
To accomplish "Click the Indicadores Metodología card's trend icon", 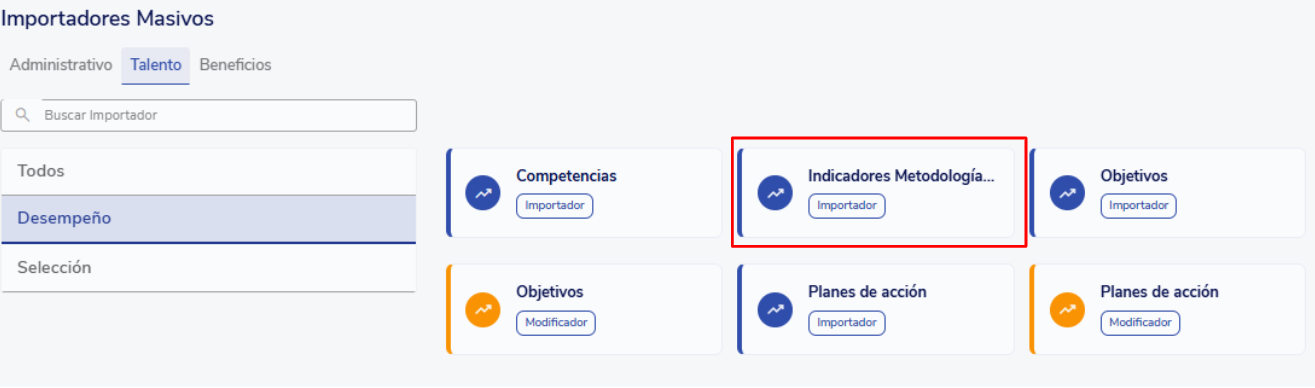I will coord(775,193).
